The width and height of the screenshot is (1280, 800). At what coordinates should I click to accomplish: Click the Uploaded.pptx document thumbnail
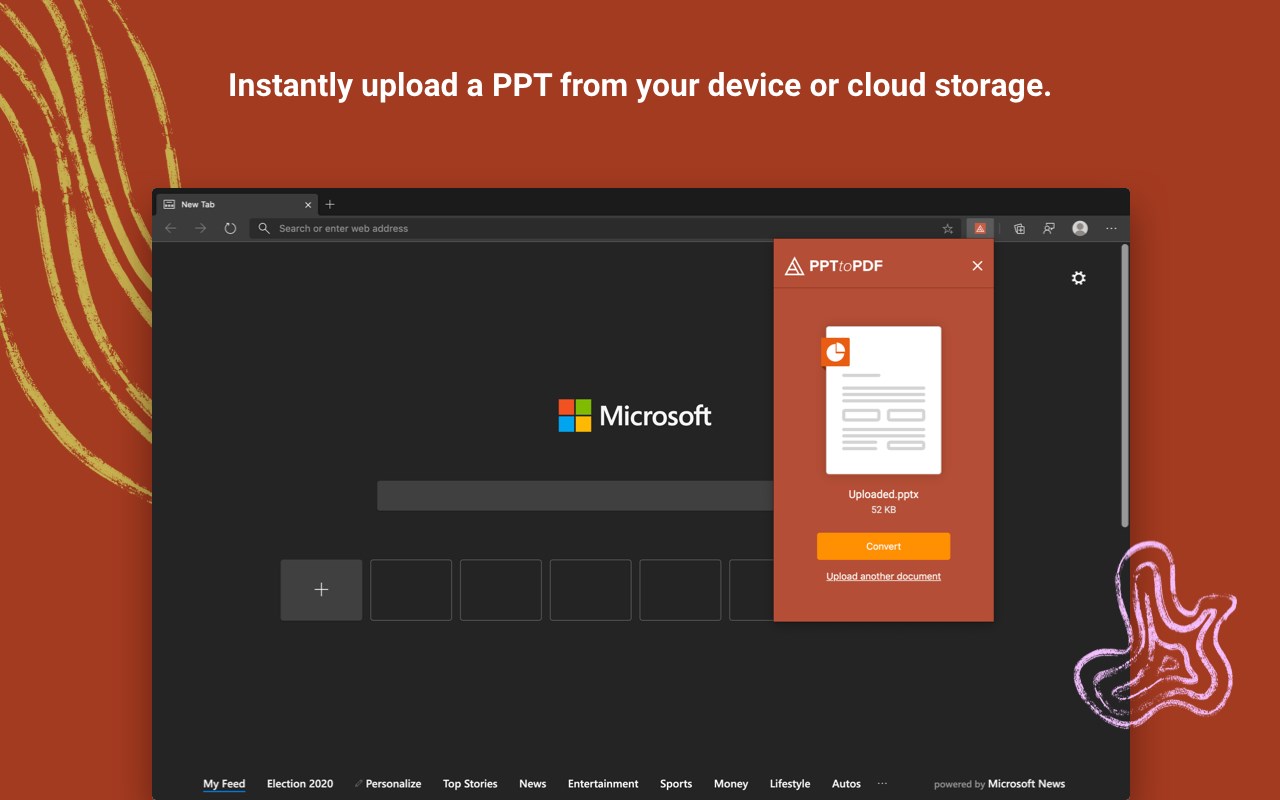tap(883, 400)
